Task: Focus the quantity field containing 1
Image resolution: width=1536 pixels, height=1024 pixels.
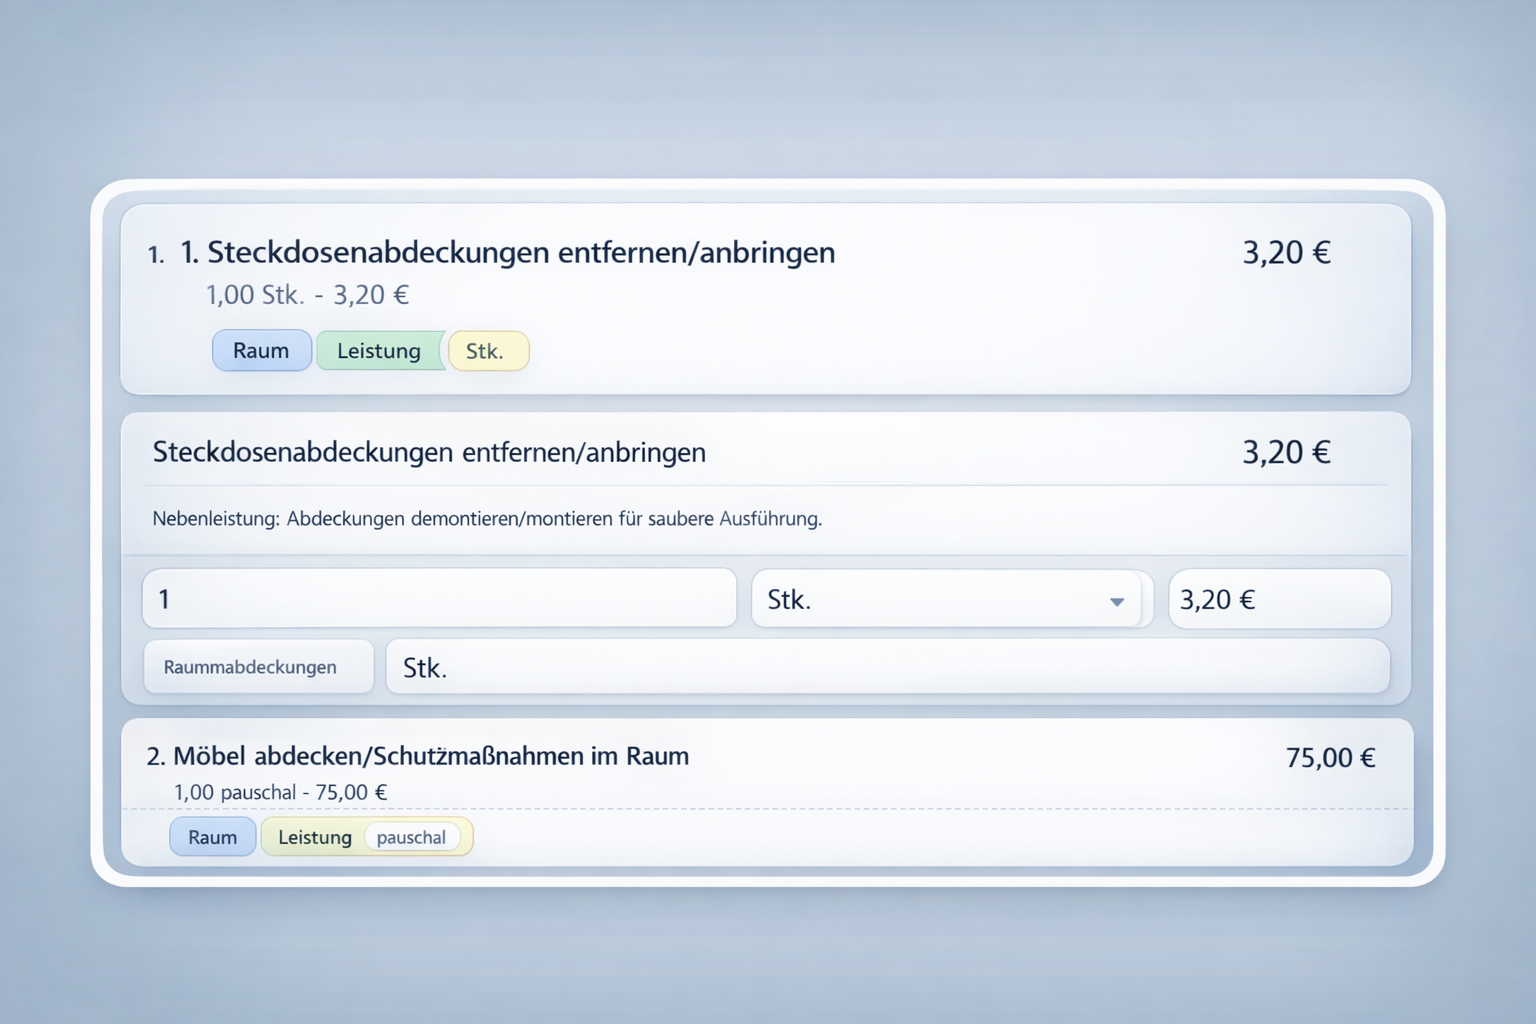Action: pos(439,599)
